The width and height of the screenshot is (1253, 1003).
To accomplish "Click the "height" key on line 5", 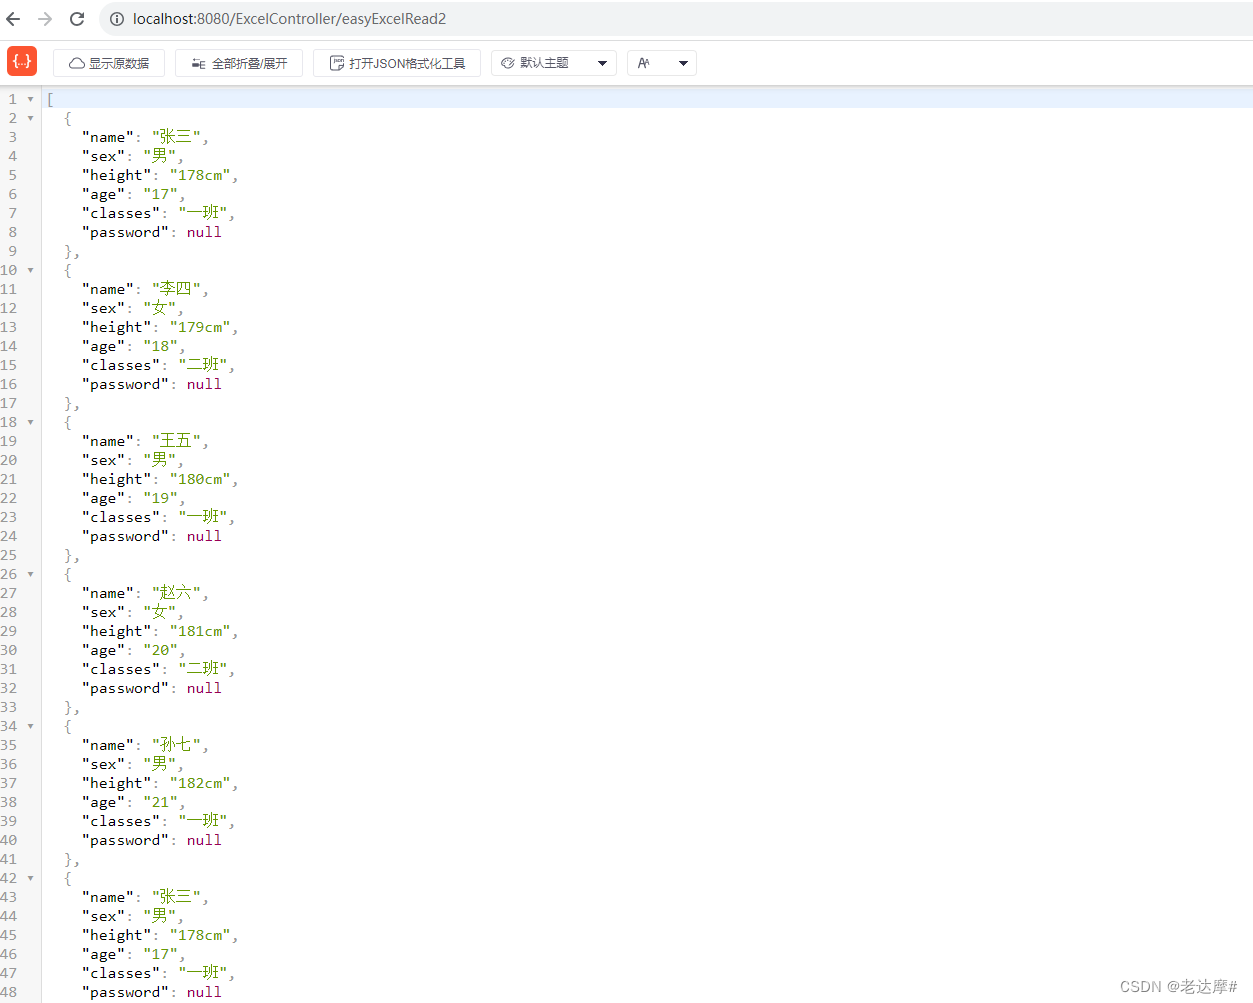I will (x=116, y=175).
